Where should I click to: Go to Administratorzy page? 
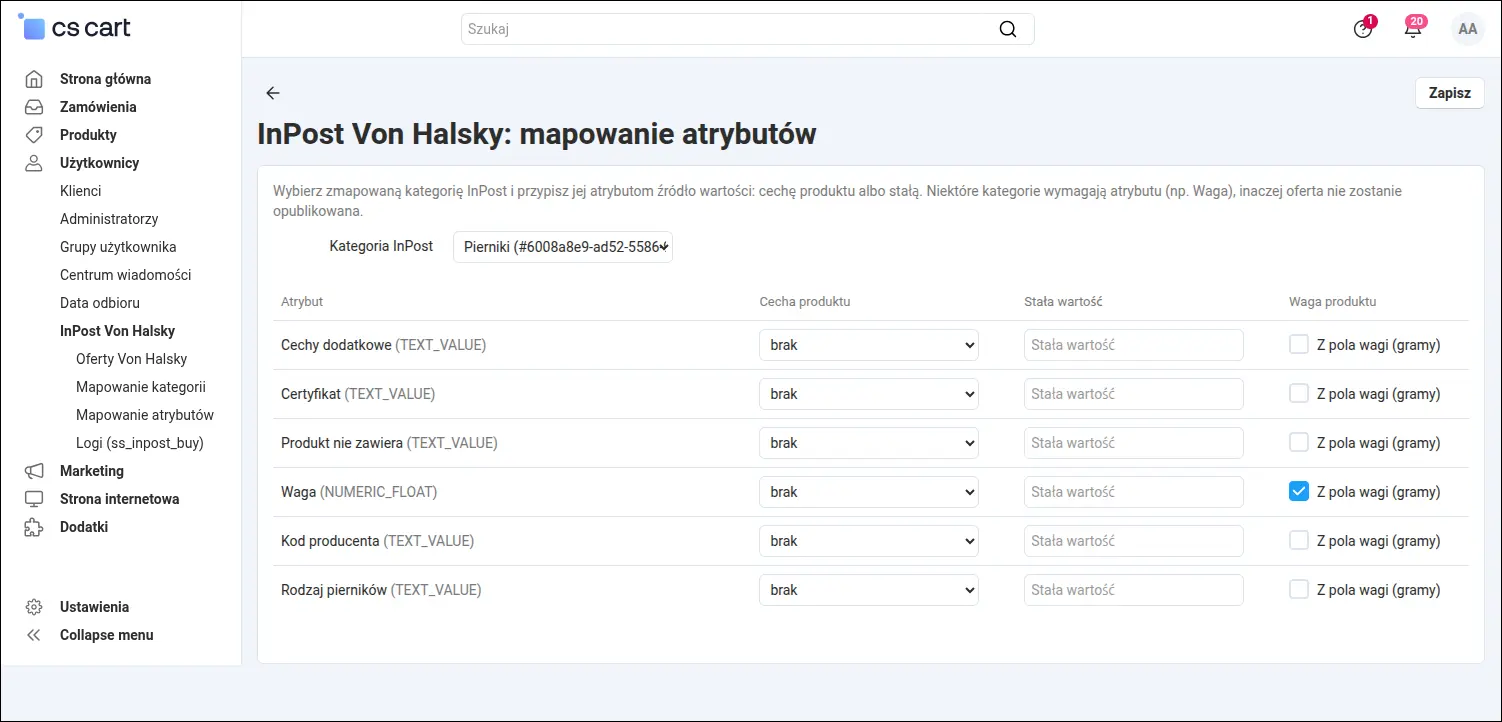click(109, 219)
